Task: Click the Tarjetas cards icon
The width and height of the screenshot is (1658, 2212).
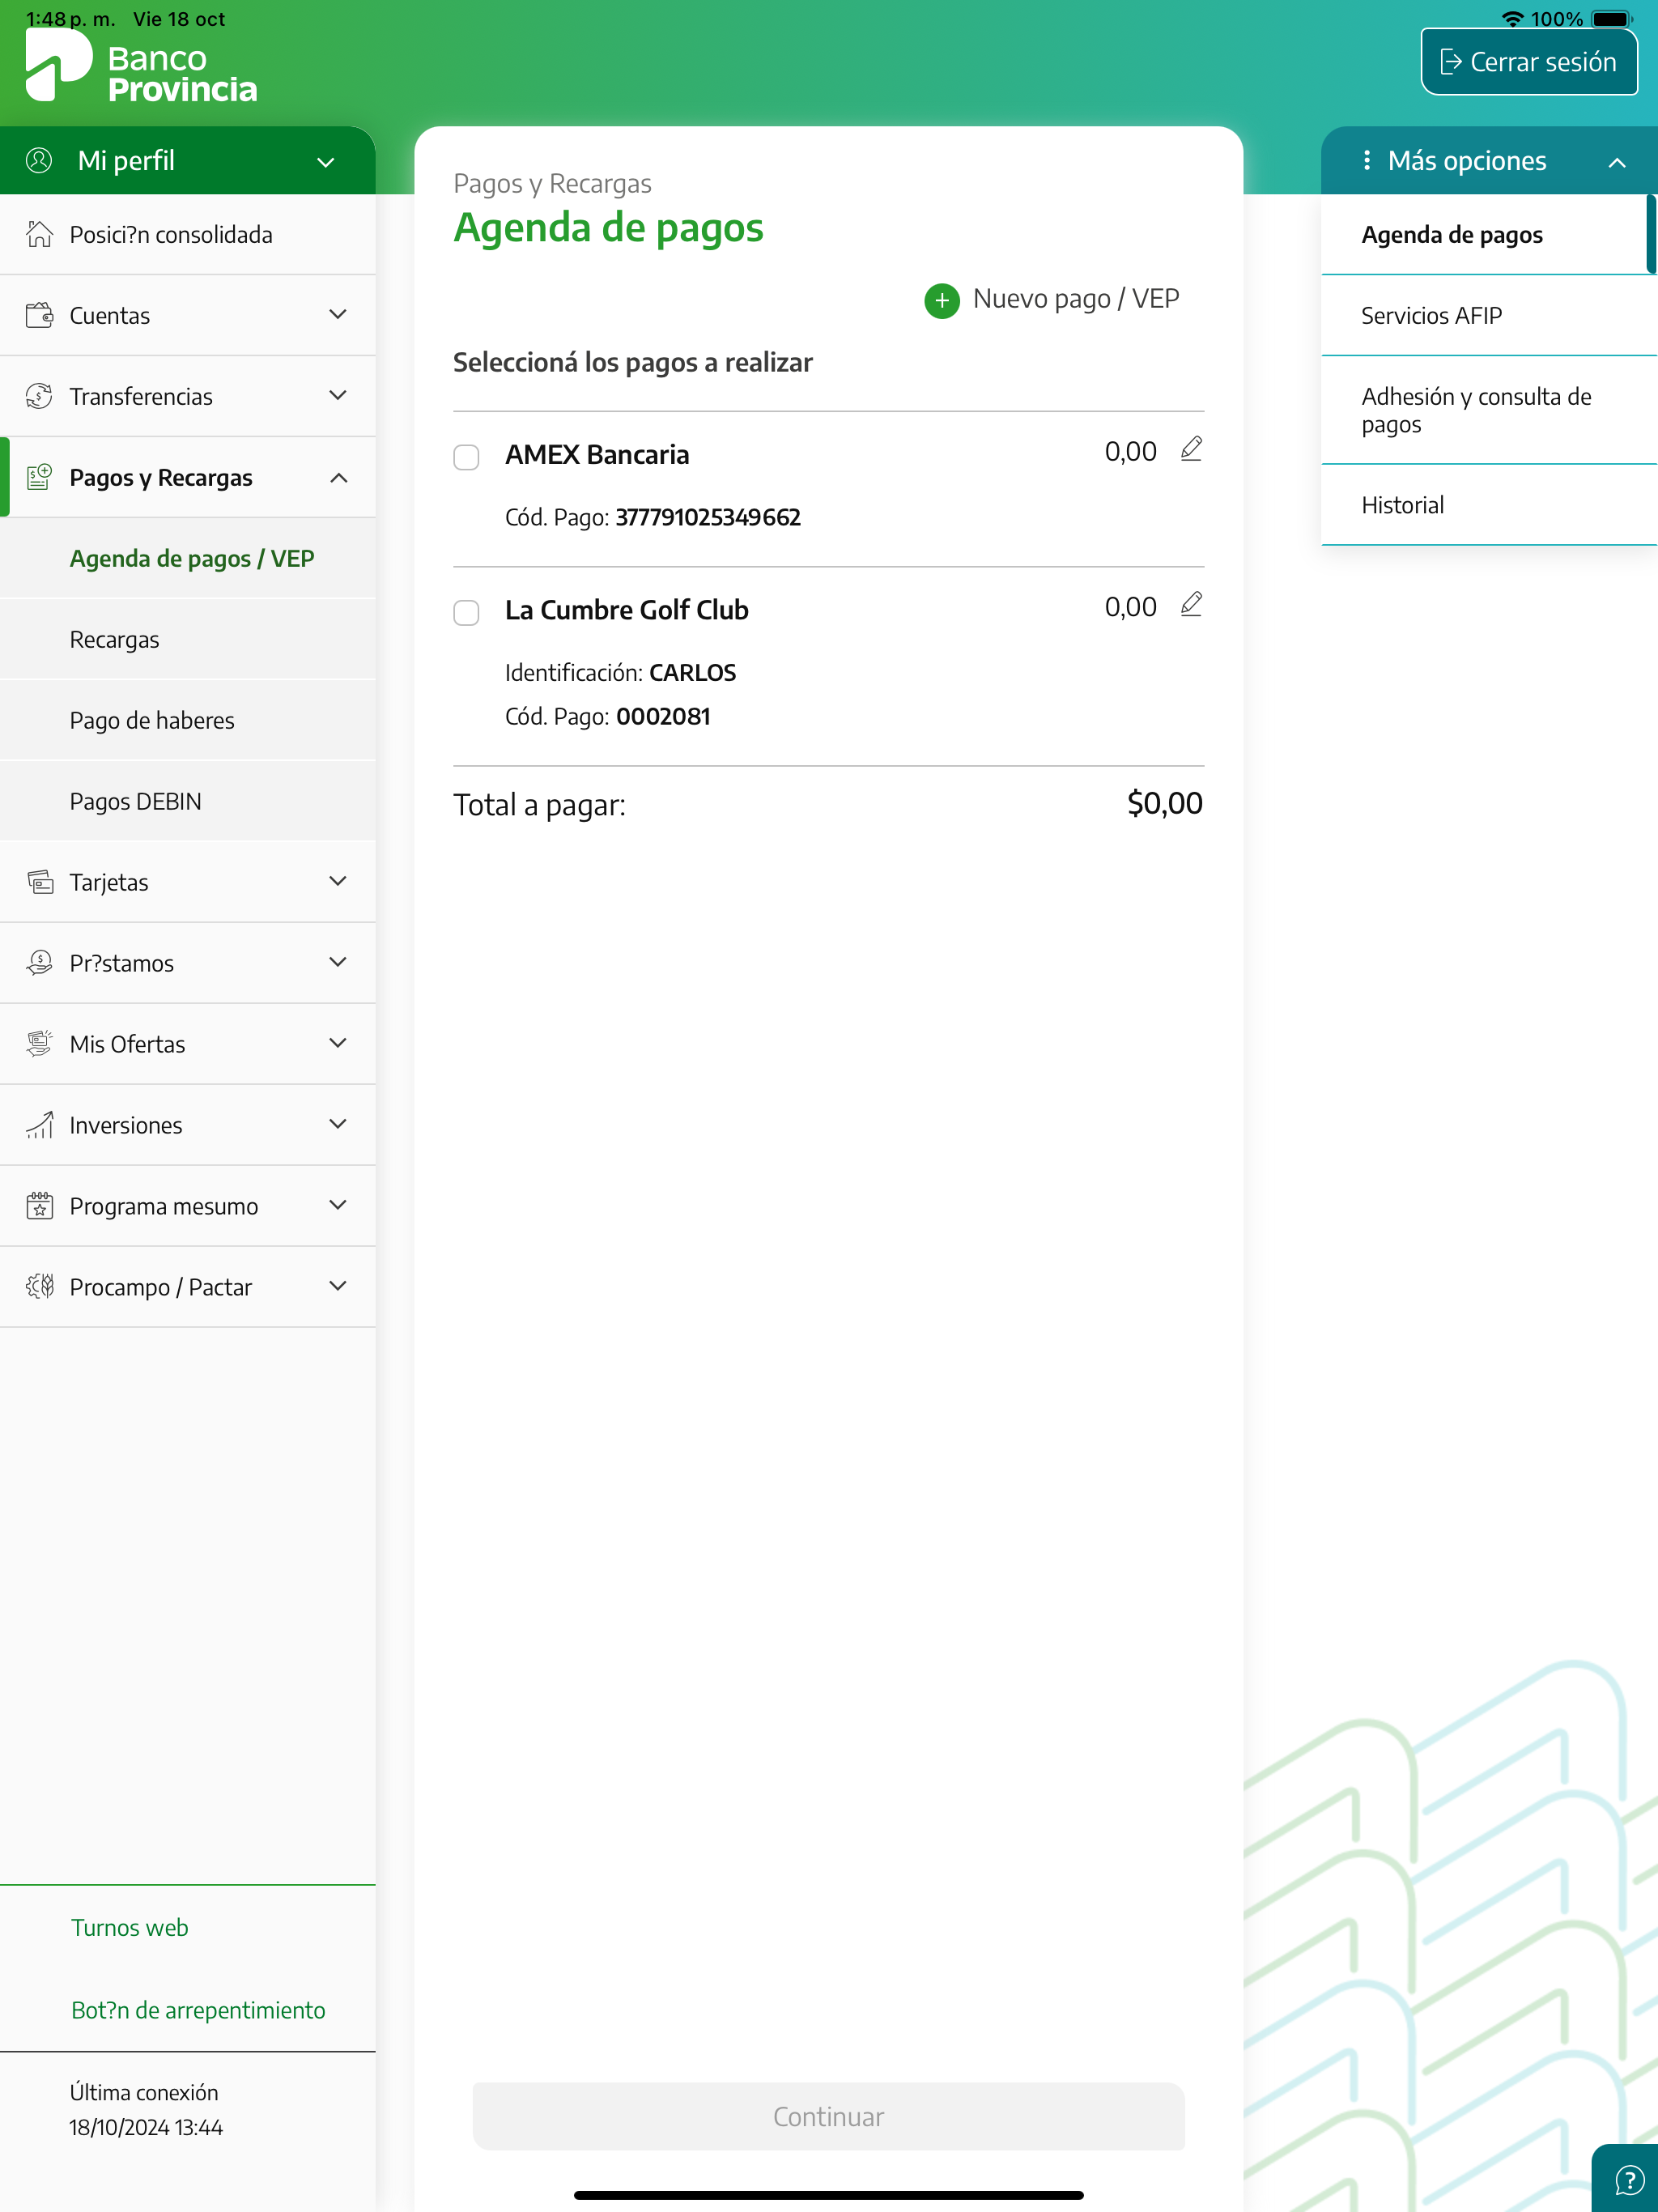Action: point(39,882)
